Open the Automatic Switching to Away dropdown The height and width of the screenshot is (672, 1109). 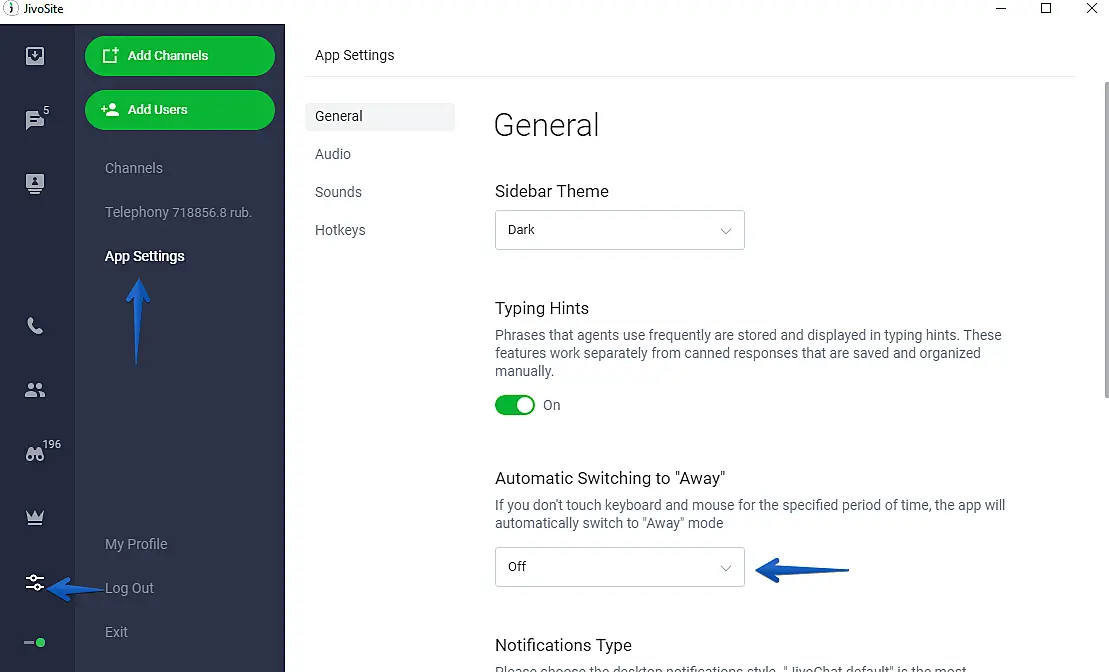(619, 567)
